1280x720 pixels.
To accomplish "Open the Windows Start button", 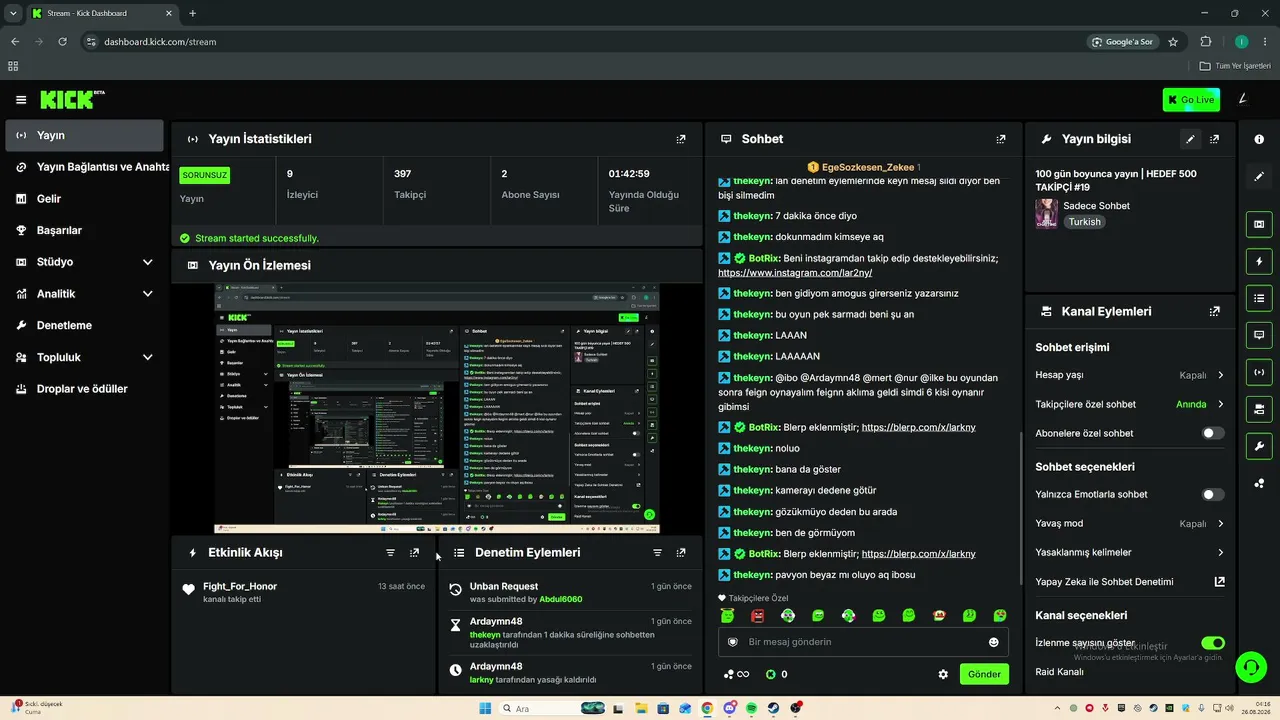I will click(x=485, y=708).
